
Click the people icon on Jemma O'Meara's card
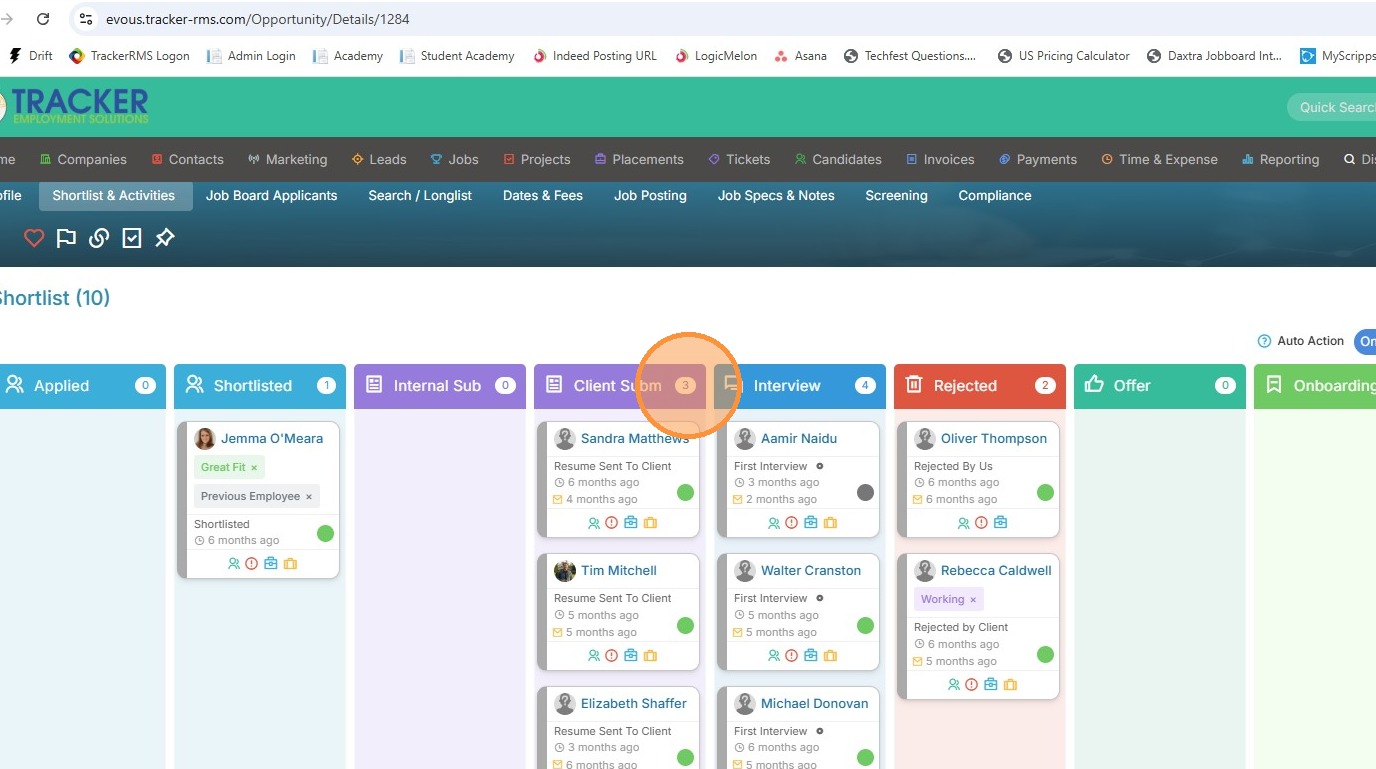pyautogui.click(x=233, y=564)
